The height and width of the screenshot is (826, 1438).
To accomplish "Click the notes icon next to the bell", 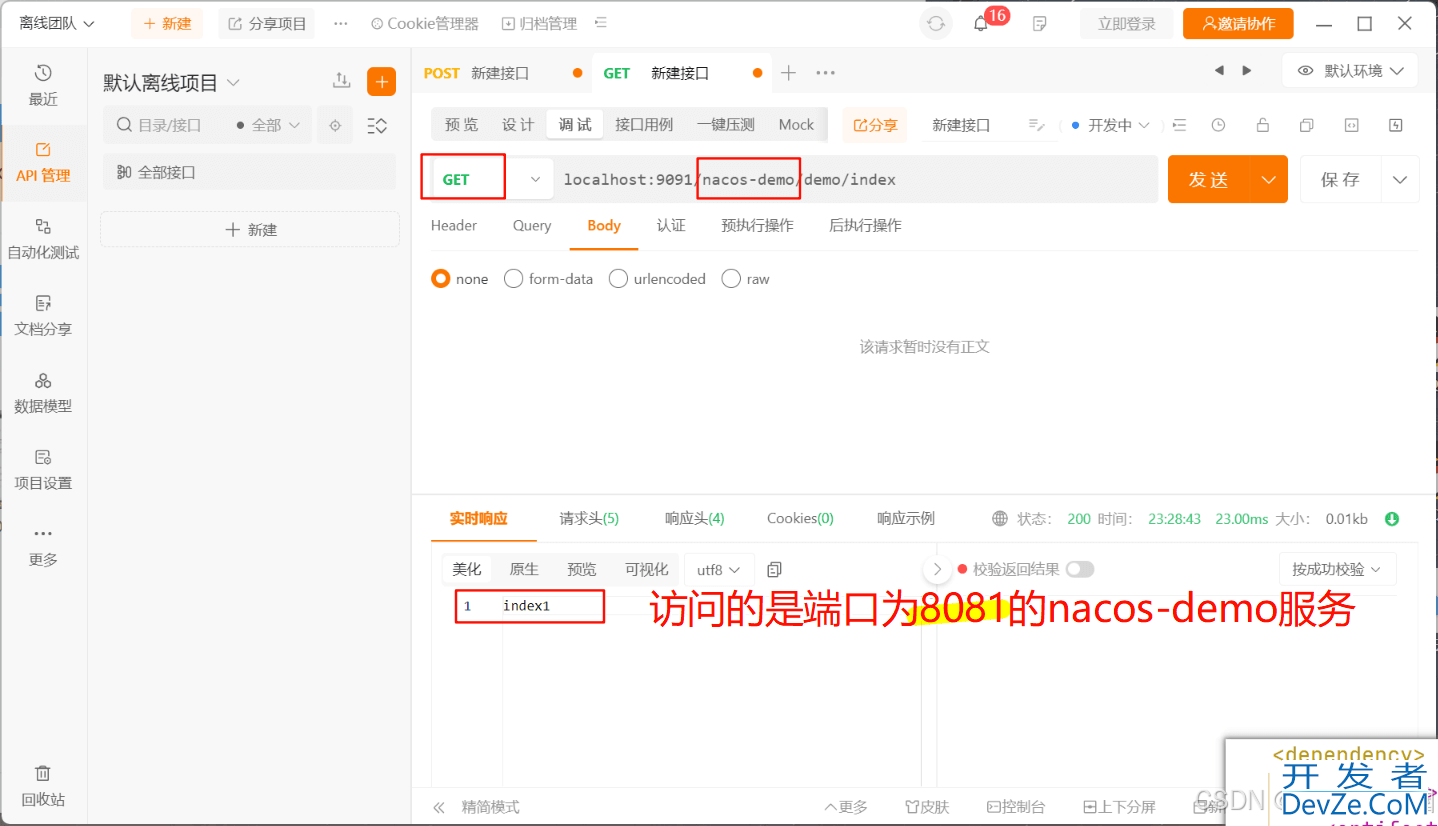I will tap(1040, 23).
